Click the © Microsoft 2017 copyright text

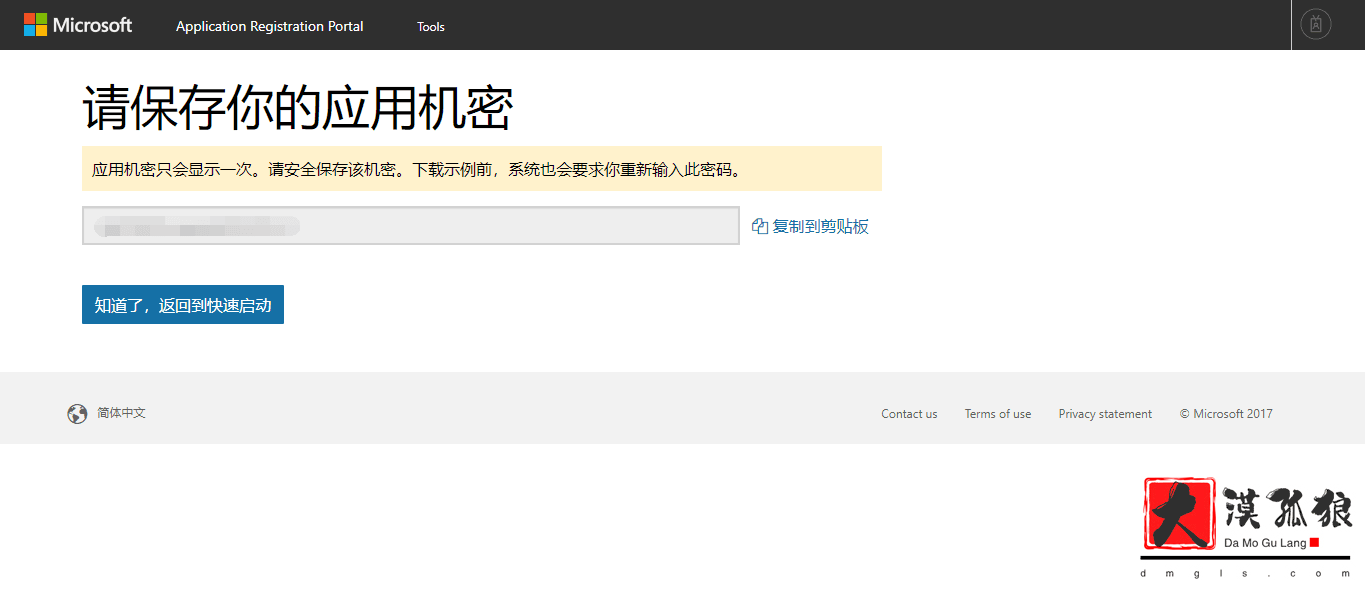pos(1226,414)
